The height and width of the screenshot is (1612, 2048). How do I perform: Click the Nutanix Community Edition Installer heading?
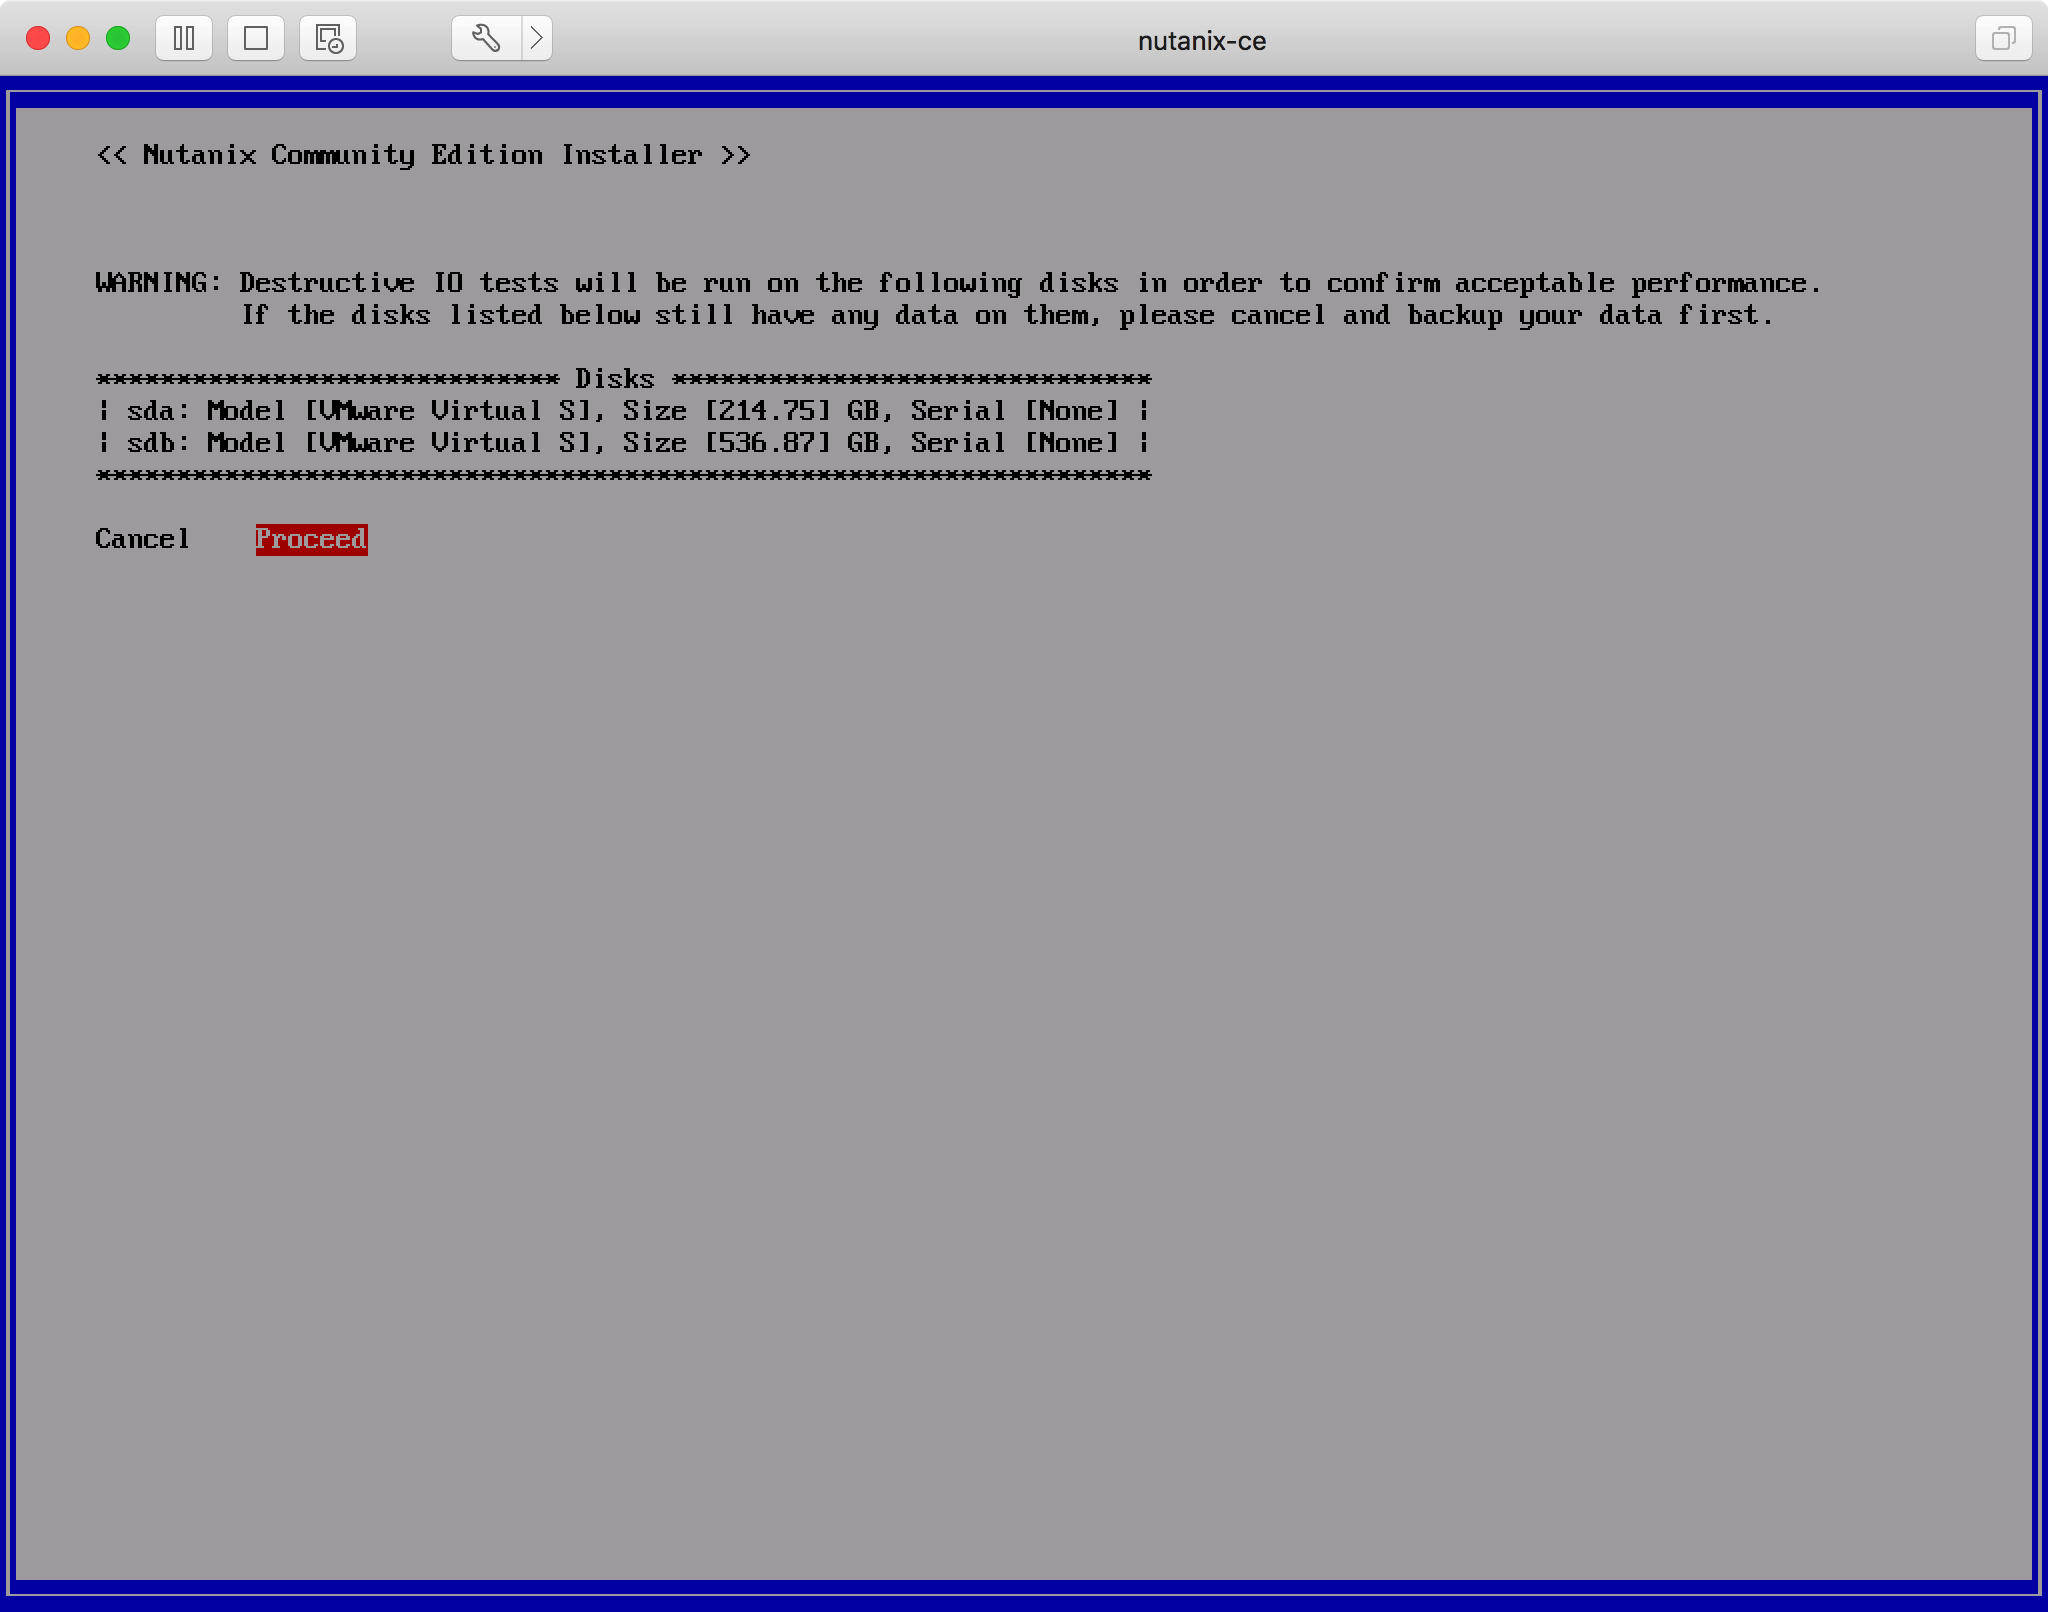click(423, 155)
